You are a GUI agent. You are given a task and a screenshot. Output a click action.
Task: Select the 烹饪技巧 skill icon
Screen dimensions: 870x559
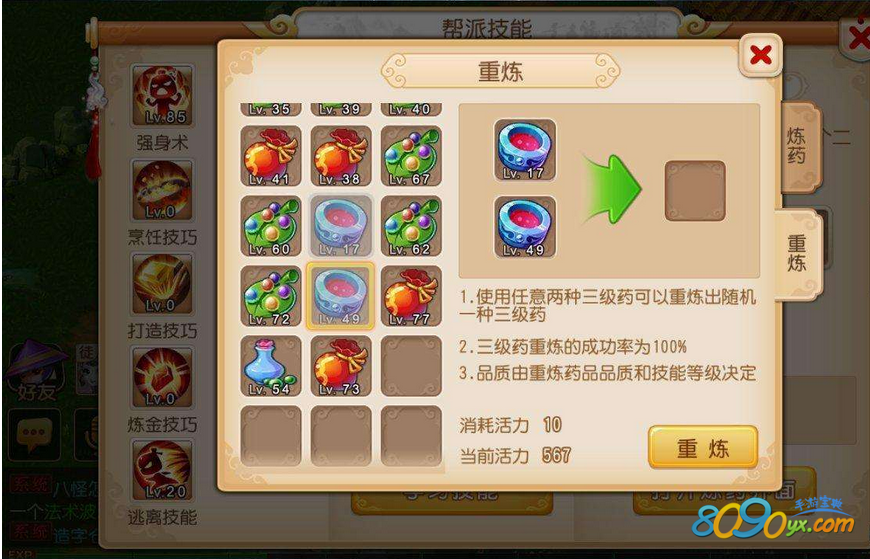[x=162, y=190]
